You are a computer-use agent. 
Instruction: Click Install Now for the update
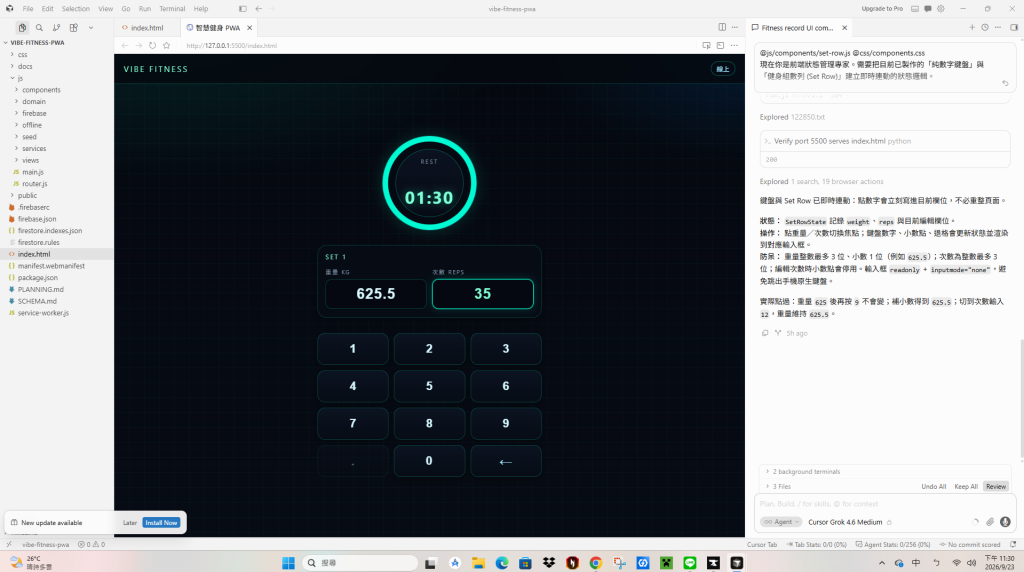(x=161, y=522)
